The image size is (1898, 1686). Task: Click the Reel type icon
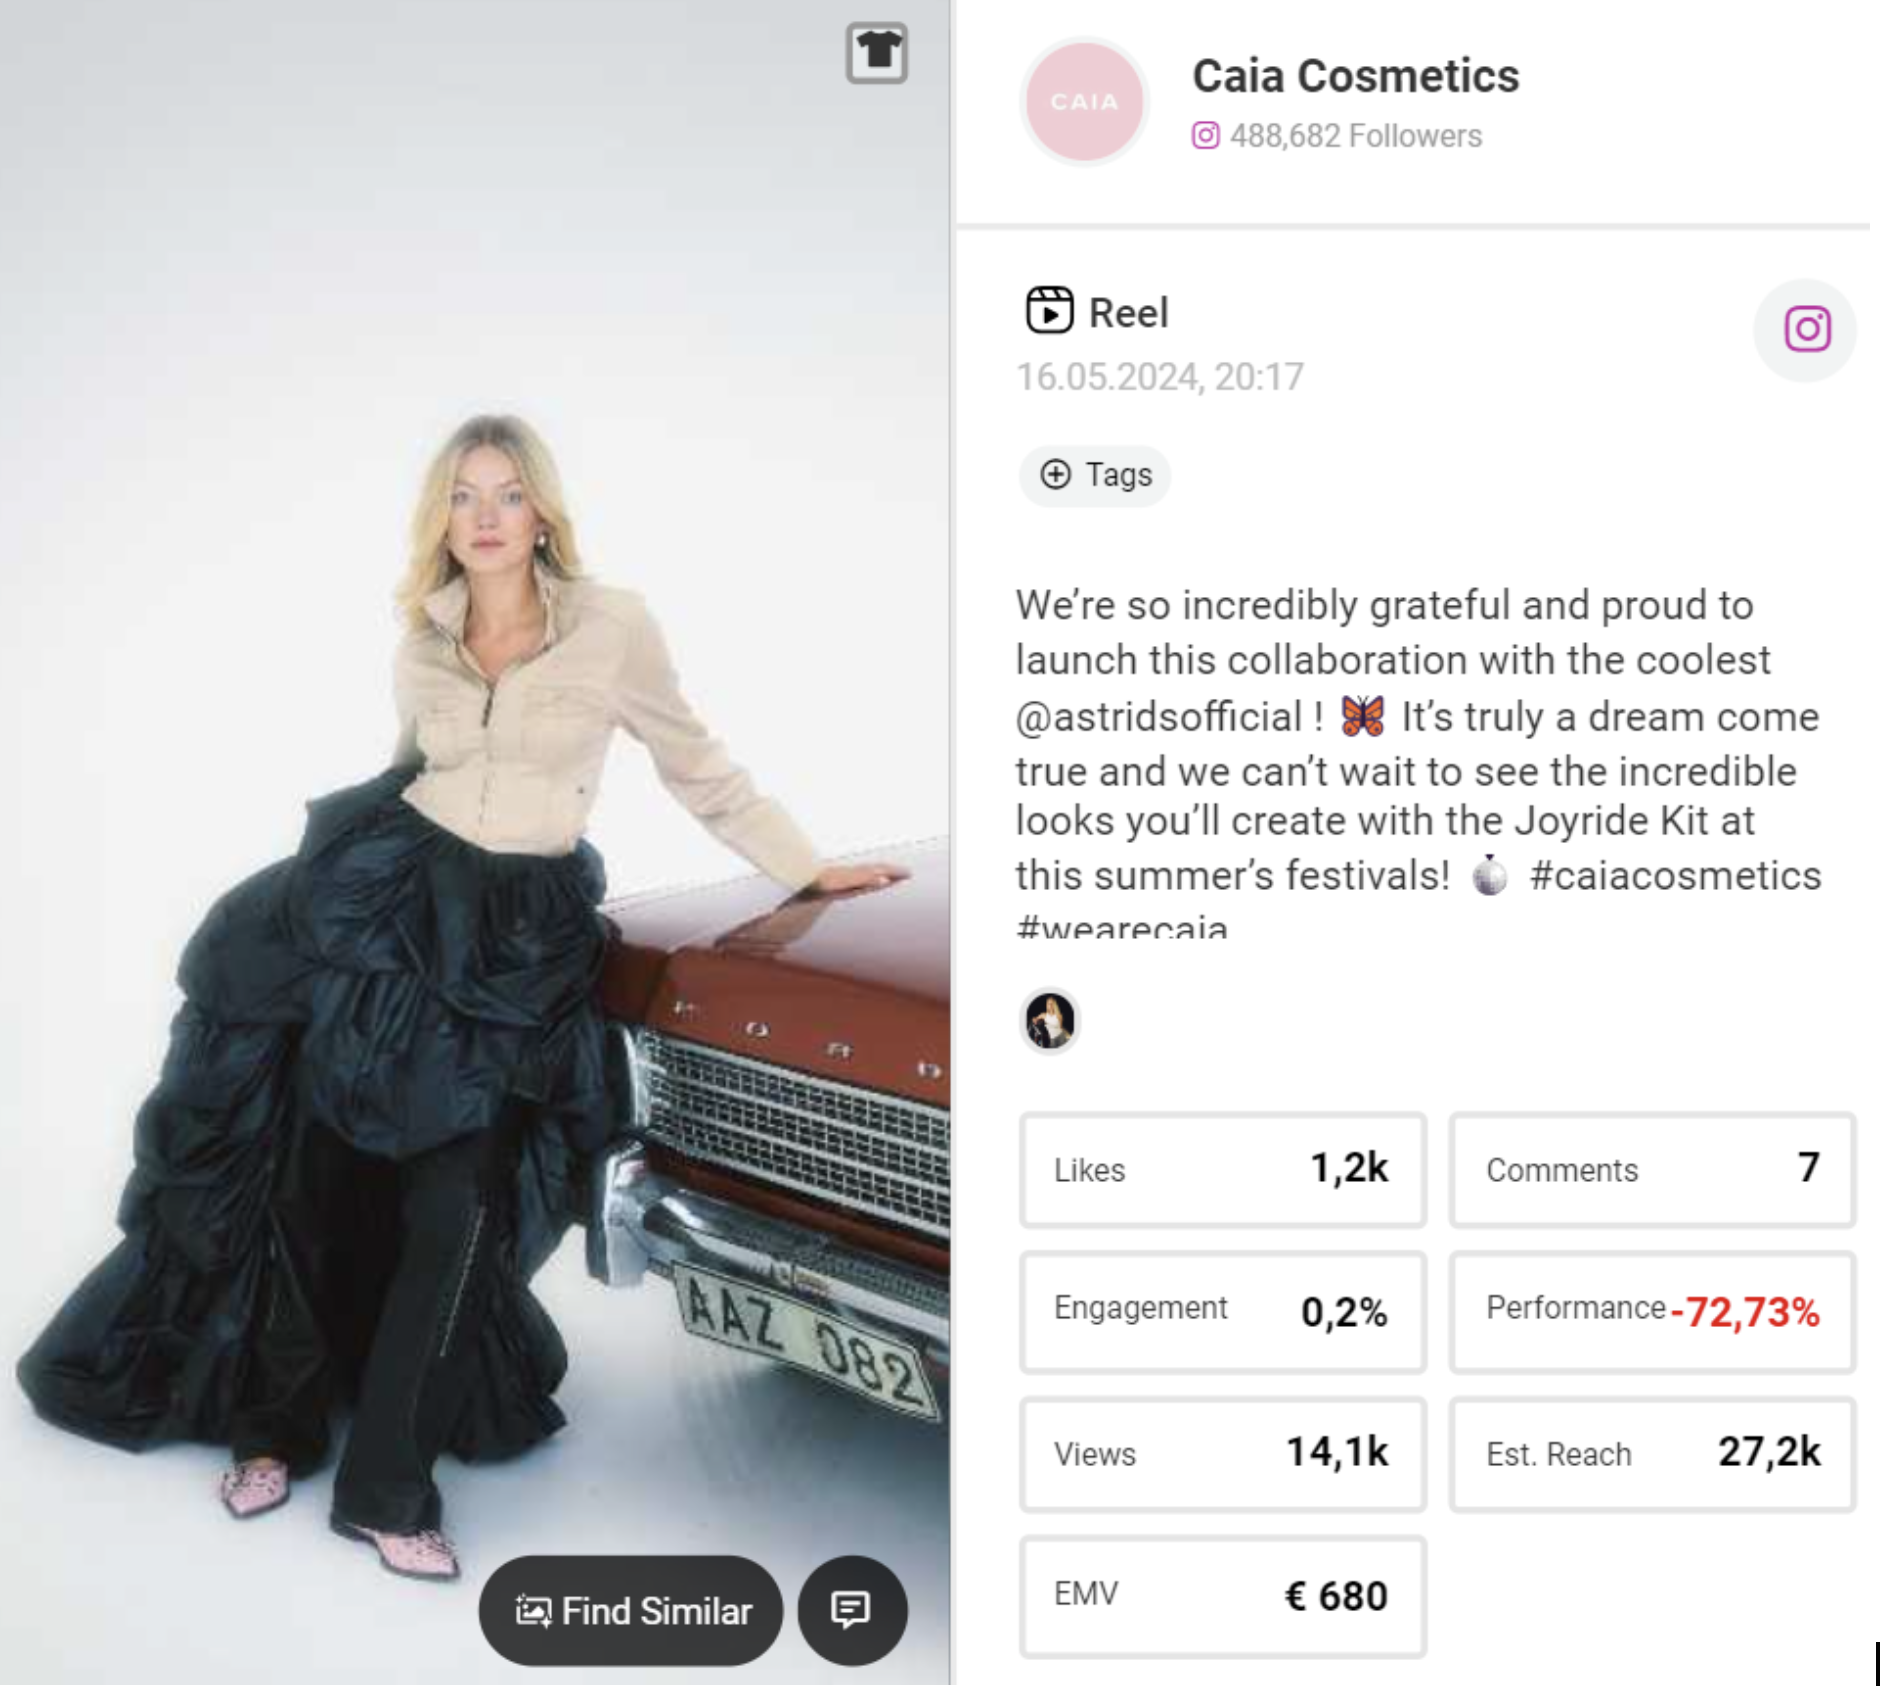click(1049, 311)
